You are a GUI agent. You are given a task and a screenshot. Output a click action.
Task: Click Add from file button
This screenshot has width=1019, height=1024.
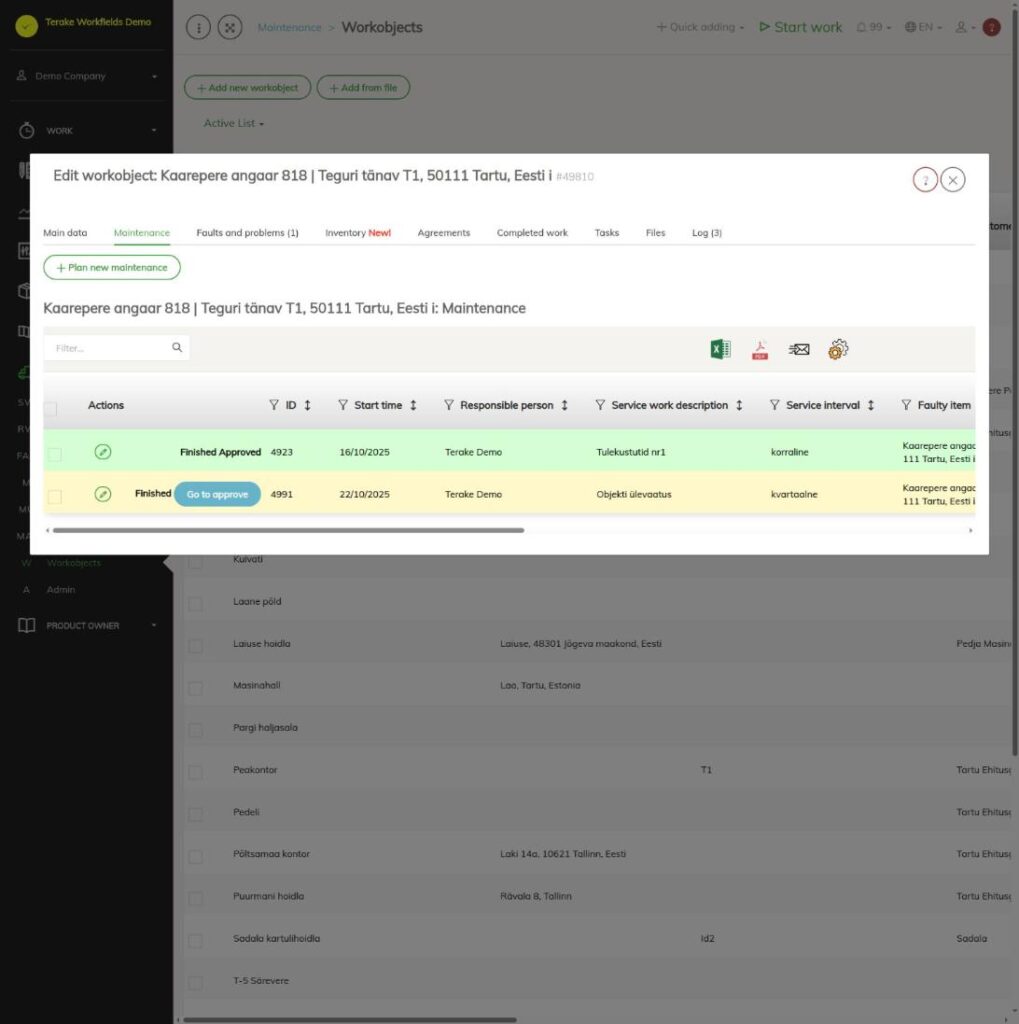(363, 88)
